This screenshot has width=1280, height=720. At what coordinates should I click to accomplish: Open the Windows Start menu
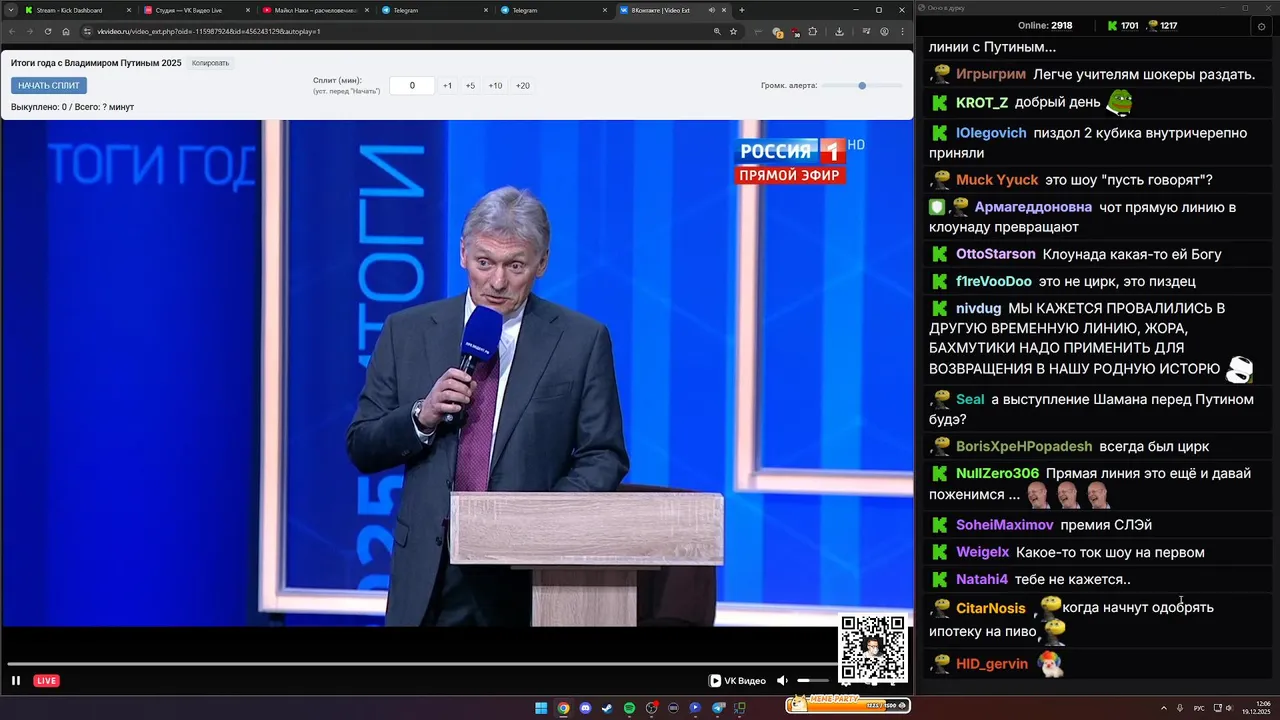click(x=541, y=708)
